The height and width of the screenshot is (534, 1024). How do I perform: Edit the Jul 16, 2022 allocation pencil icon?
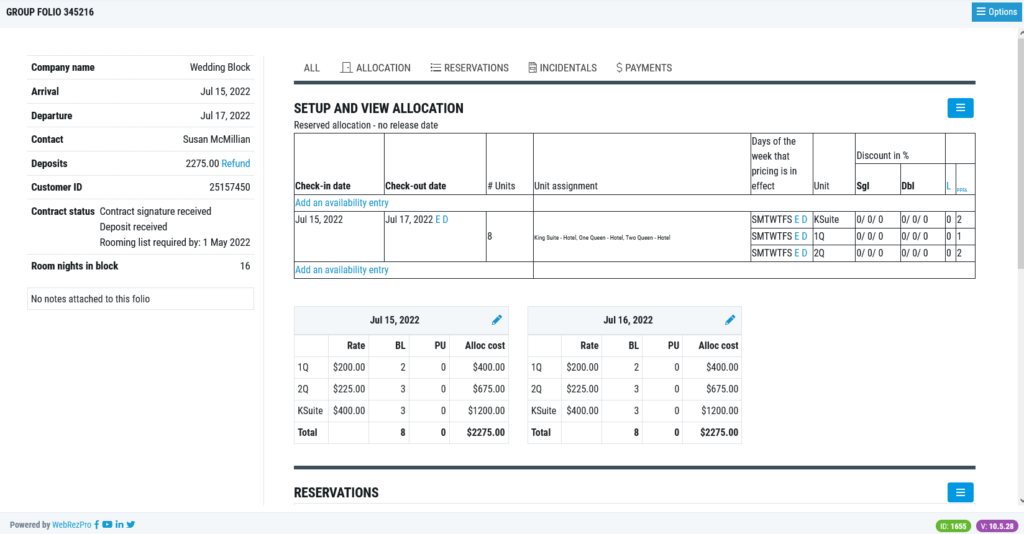click(x=730, y=320)
